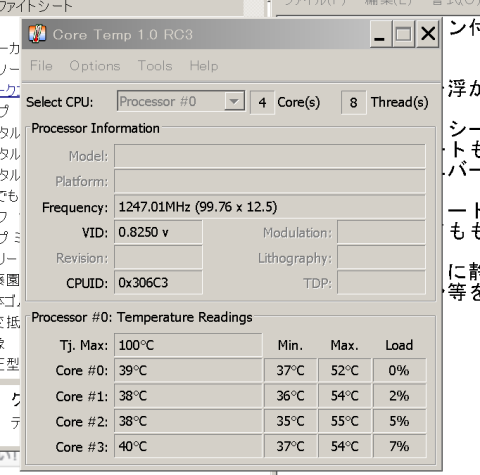The width and height of the screenshot is (480, 475).
Task: Click the empty Platform field
Action: click(270, 181)
